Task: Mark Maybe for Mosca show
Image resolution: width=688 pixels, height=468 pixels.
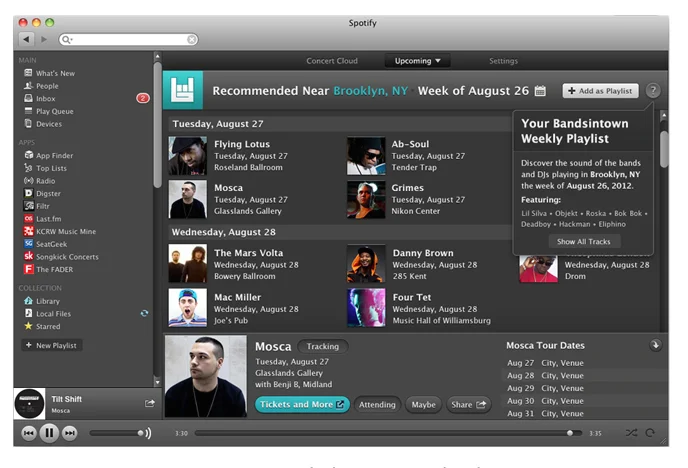Action: coord(423,405)
